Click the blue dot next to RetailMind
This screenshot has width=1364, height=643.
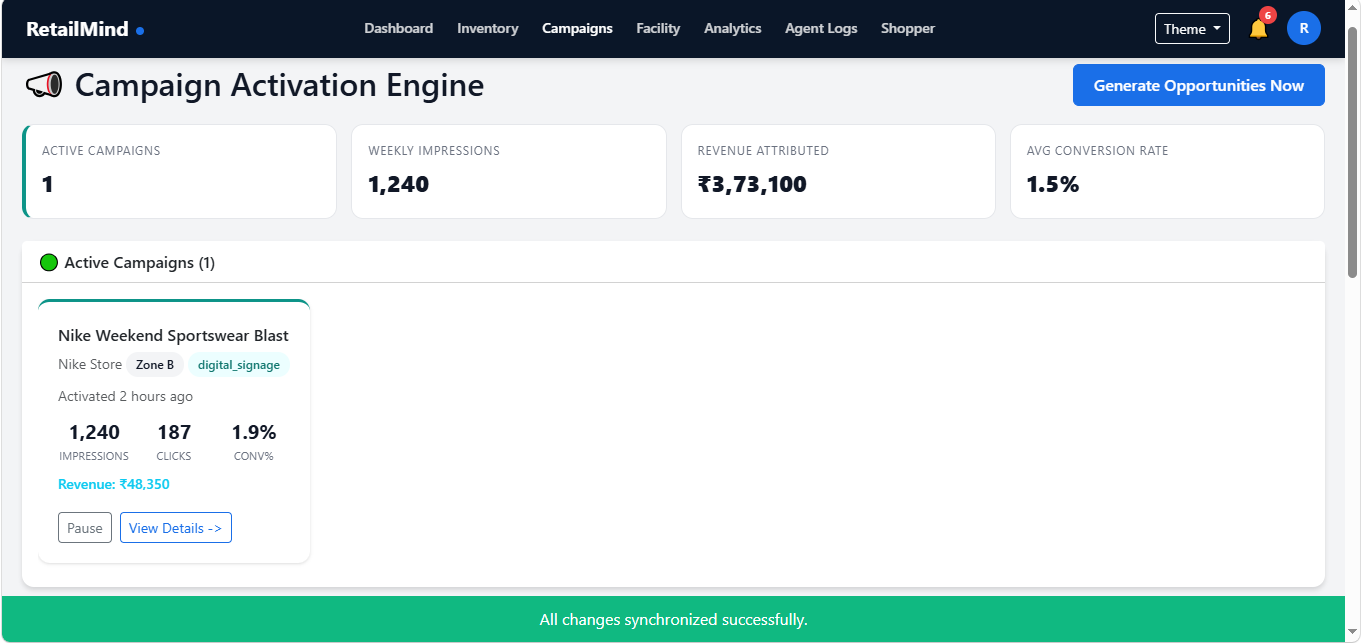(140, 31)
